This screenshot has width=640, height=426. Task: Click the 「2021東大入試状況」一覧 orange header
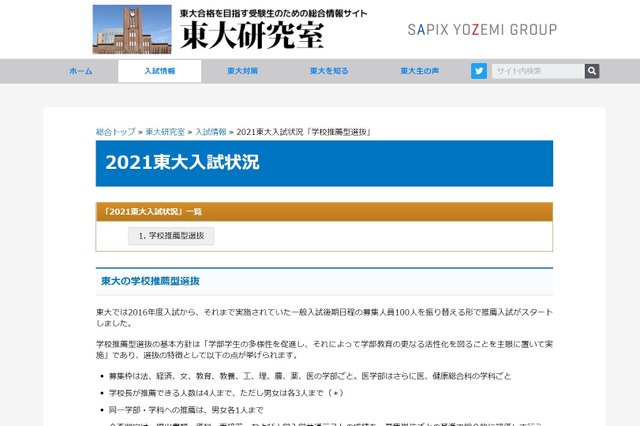tap(324, 212)
